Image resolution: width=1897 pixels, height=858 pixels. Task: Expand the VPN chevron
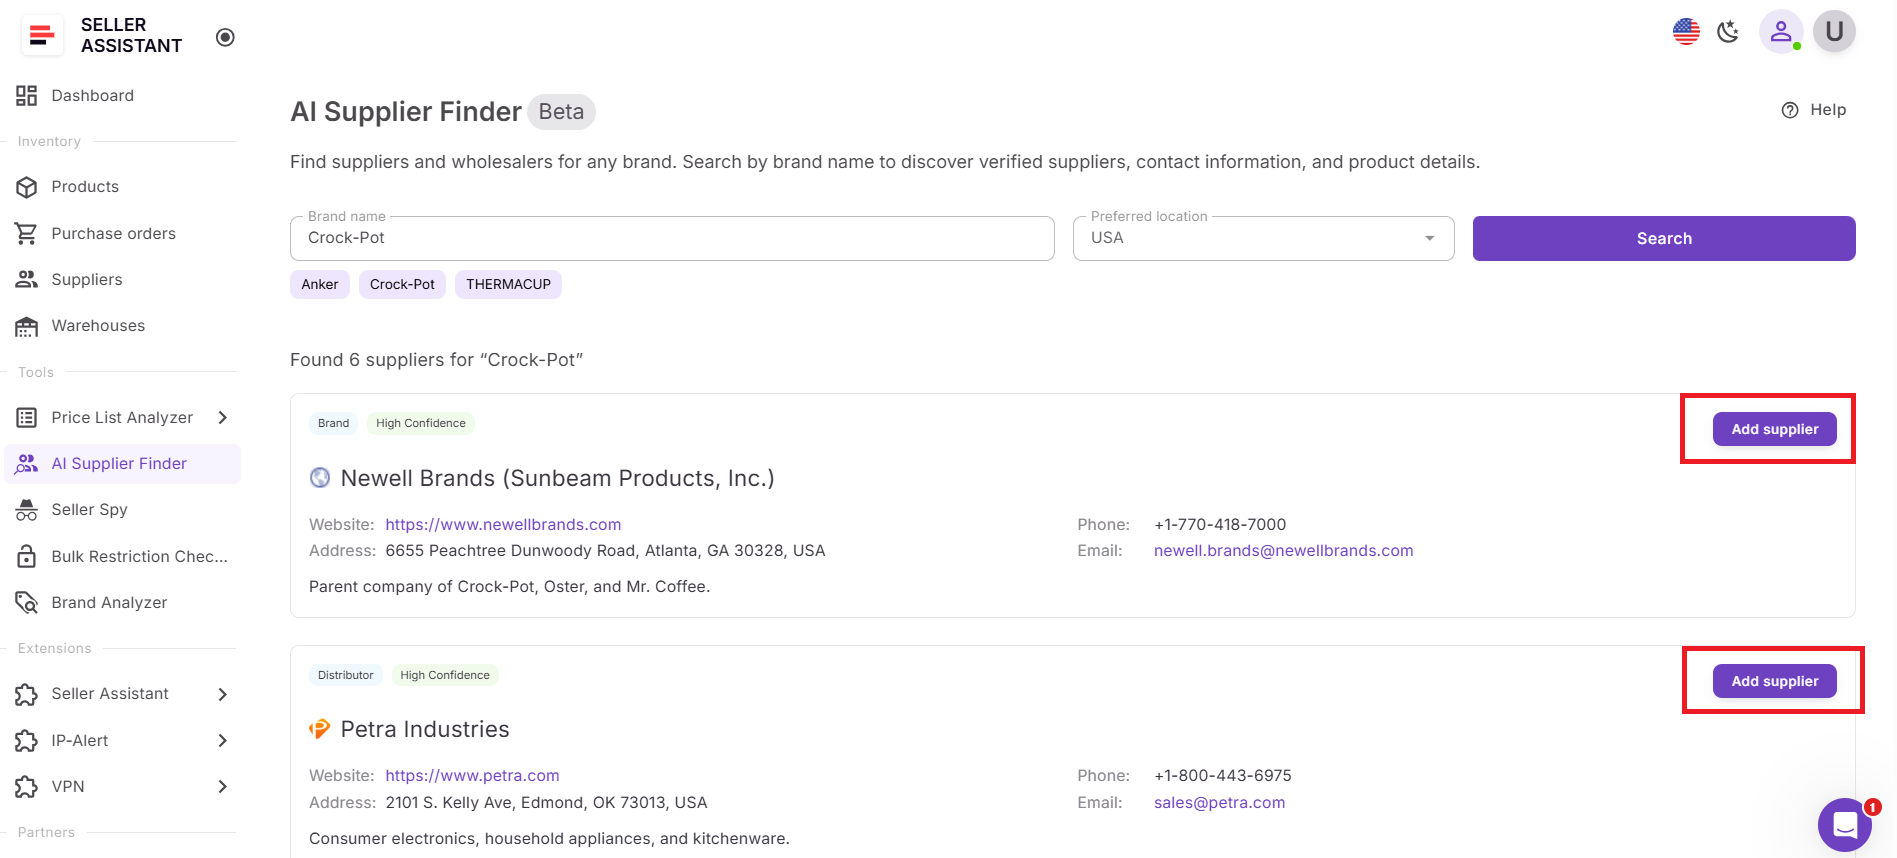tap(223, 786)
